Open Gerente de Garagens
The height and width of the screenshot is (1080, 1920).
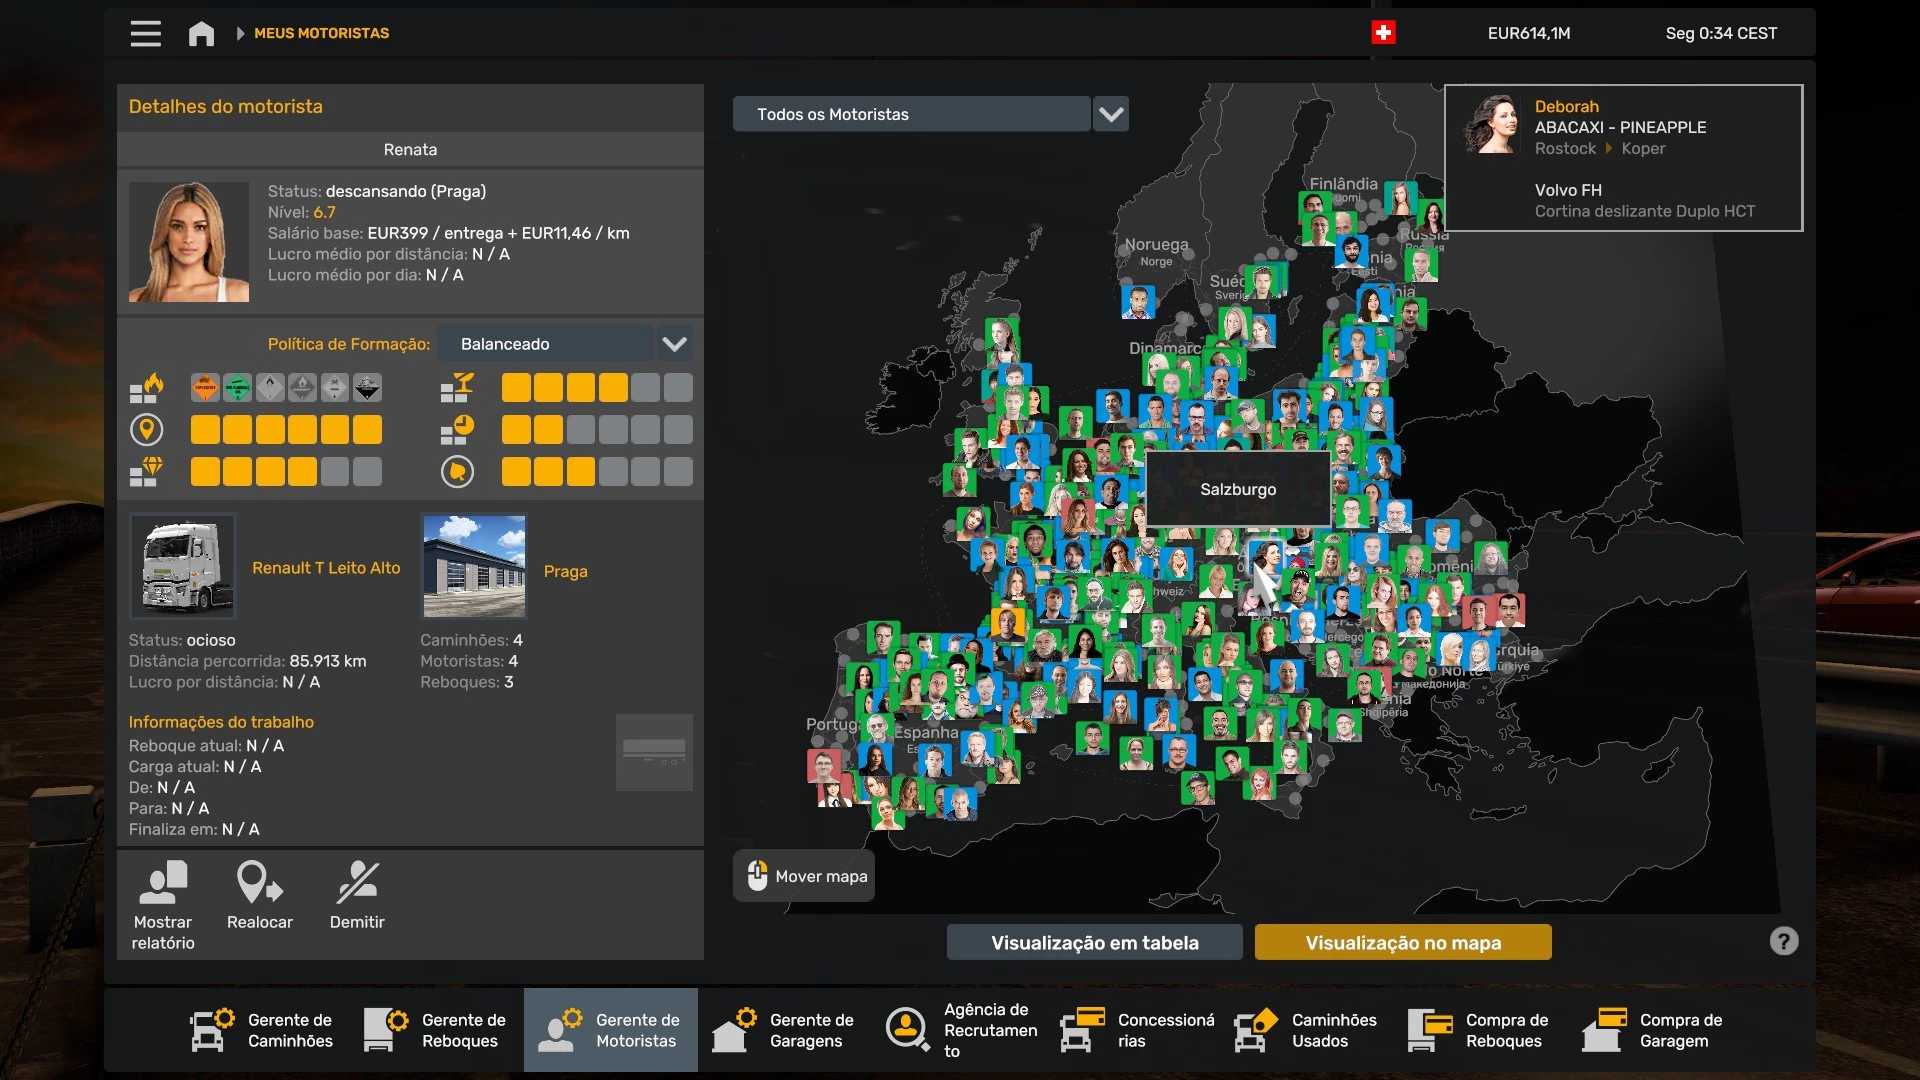point(785,1030)
